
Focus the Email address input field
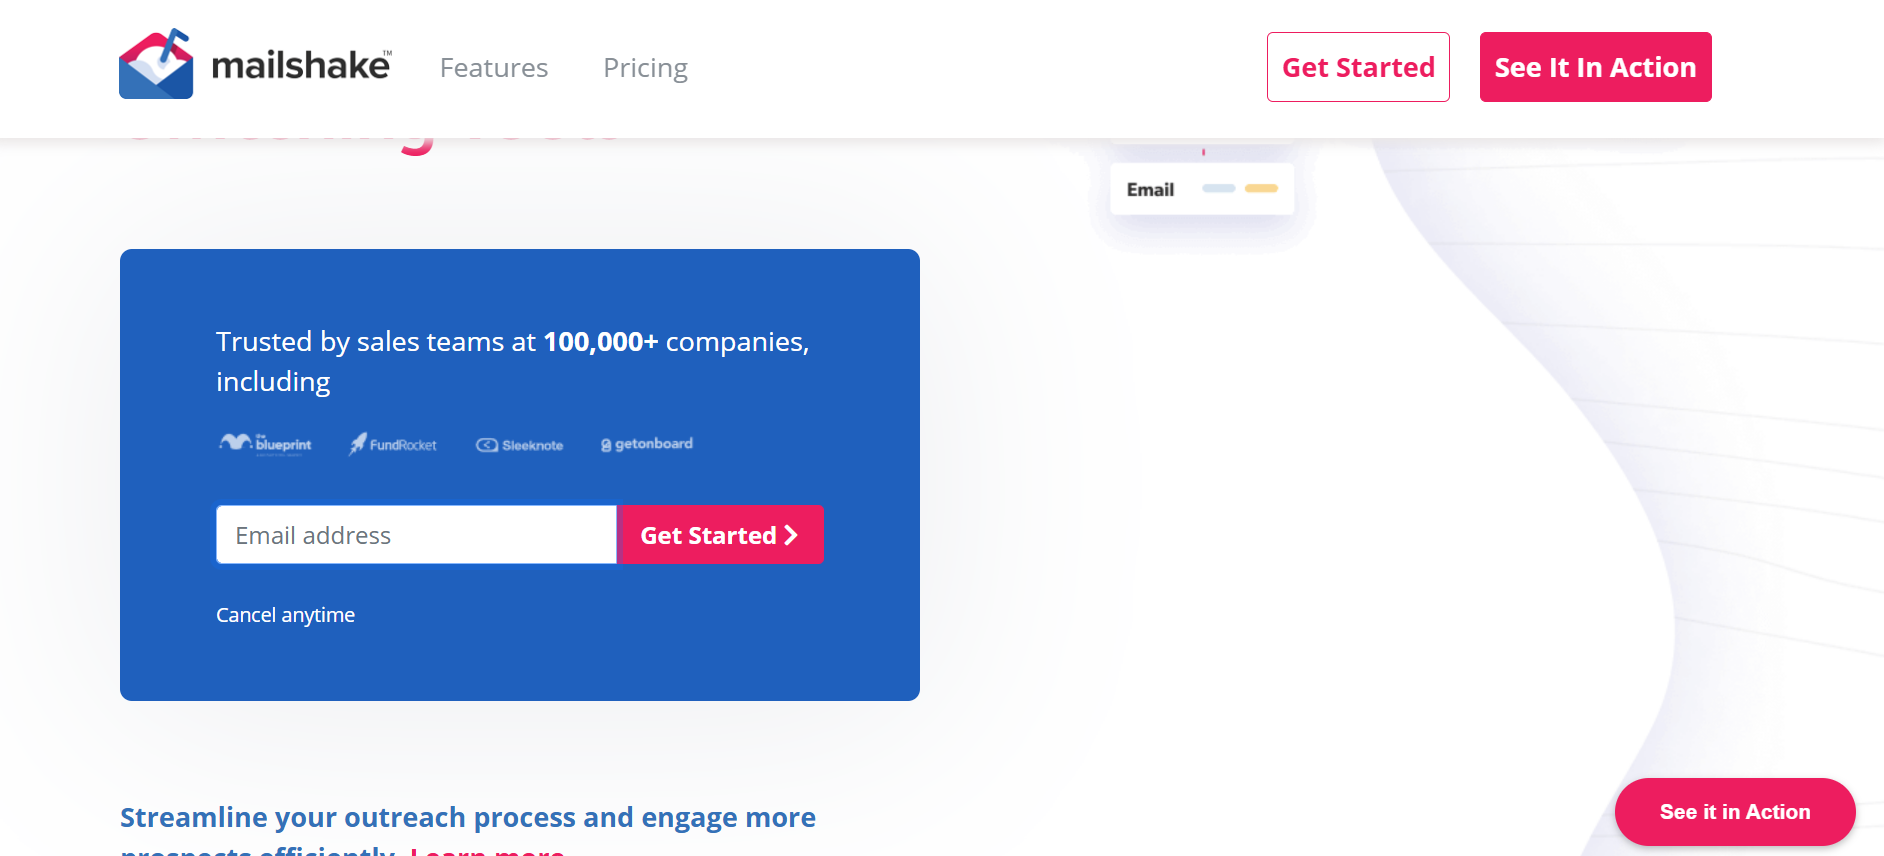(416, 535)
